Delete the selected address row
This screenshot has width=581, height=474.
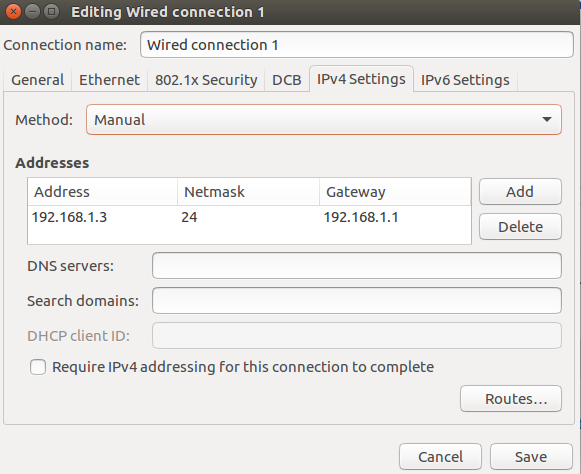(x=520, y=226)
